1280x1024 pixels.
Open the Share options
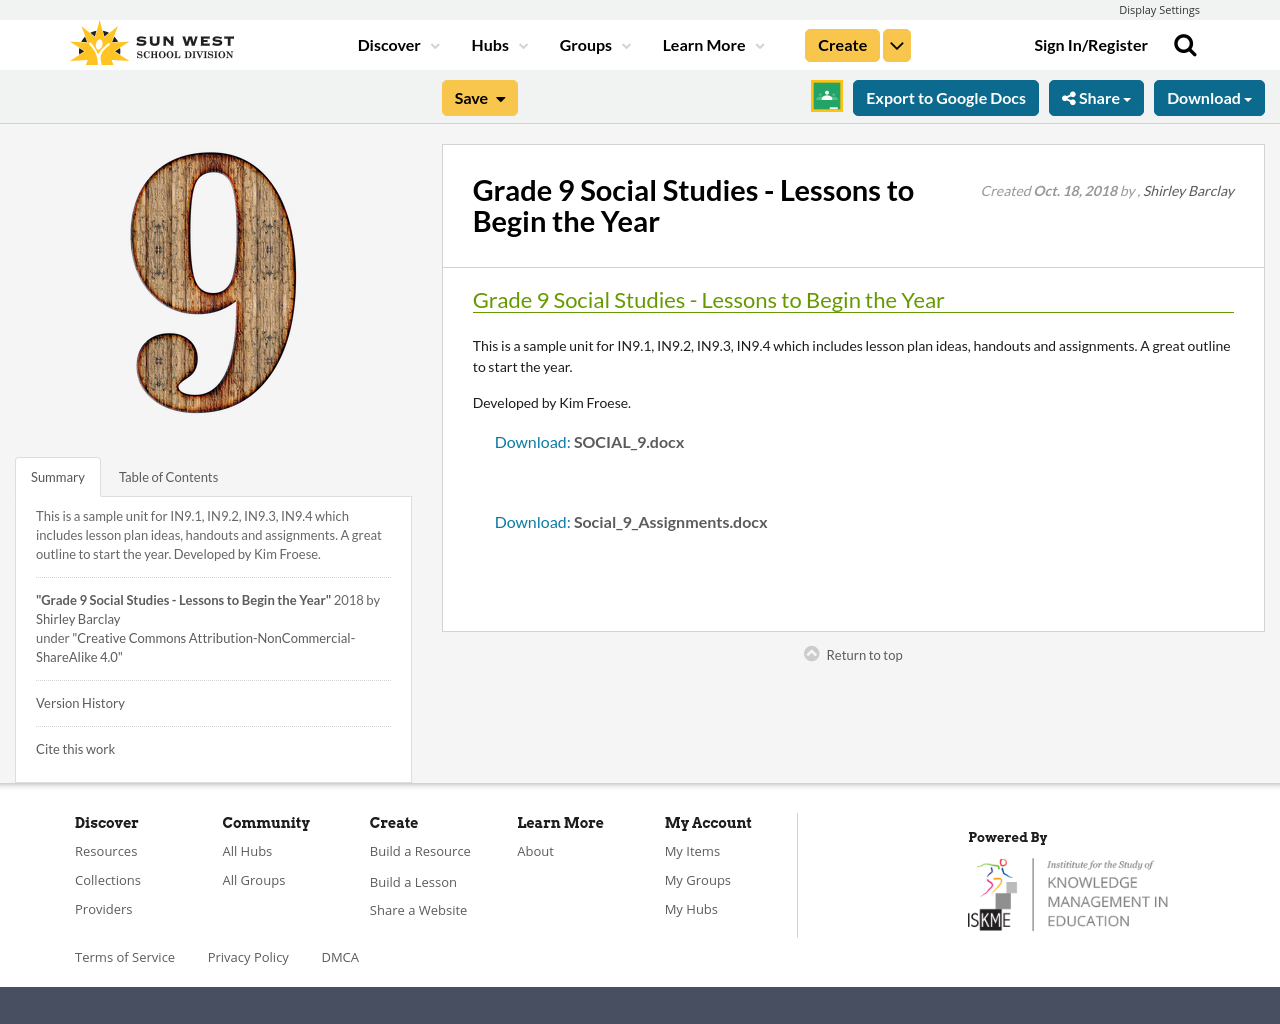point(1096,97)
